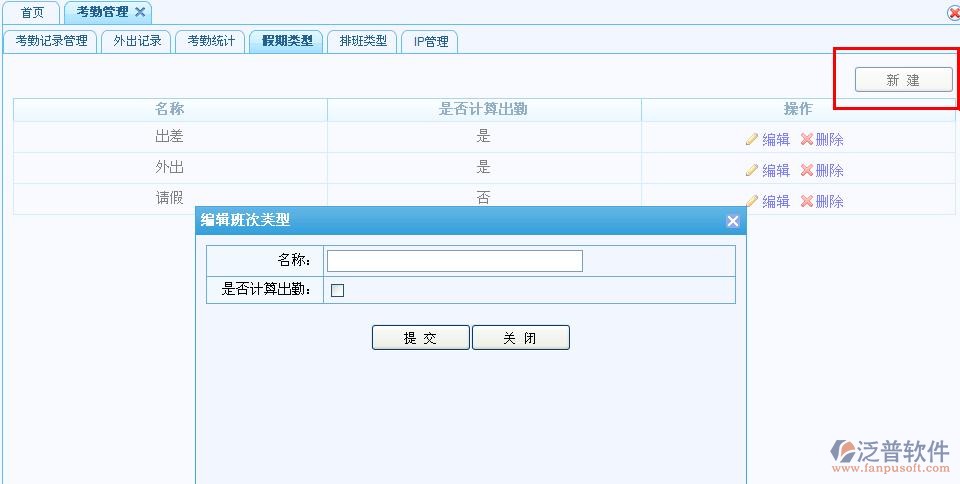This screenshot has height=484, width=960.
Task: Select the 出差 name cell
Action: coord(170,136)
